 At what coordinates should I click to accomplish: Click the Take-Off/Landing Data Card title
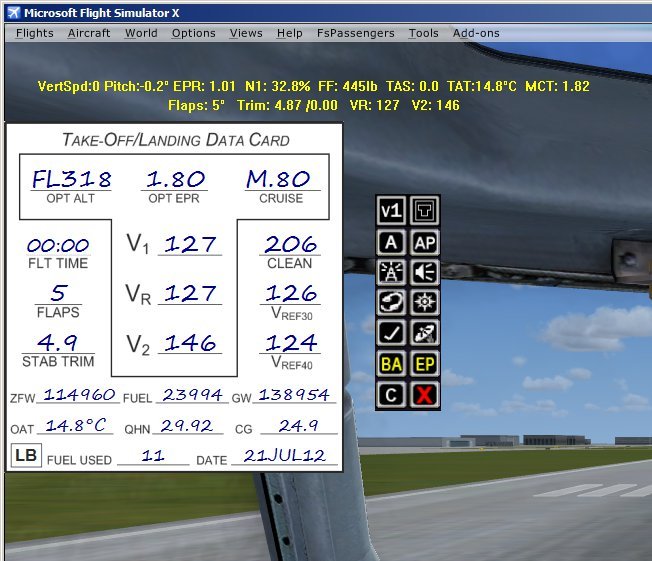coord(175,140)
